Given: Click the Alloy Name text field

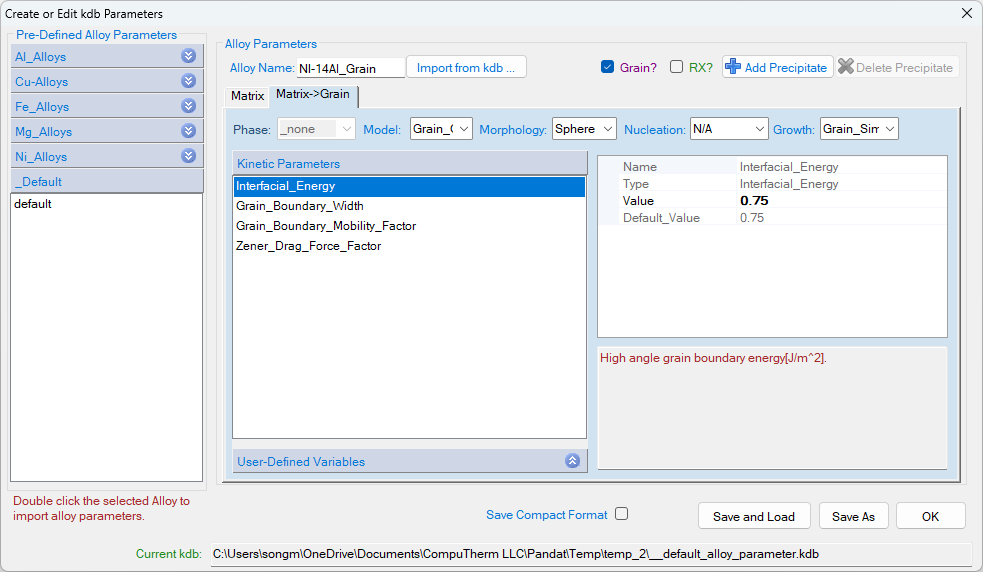Looking at the screenshot, I should tap(350, 68).
